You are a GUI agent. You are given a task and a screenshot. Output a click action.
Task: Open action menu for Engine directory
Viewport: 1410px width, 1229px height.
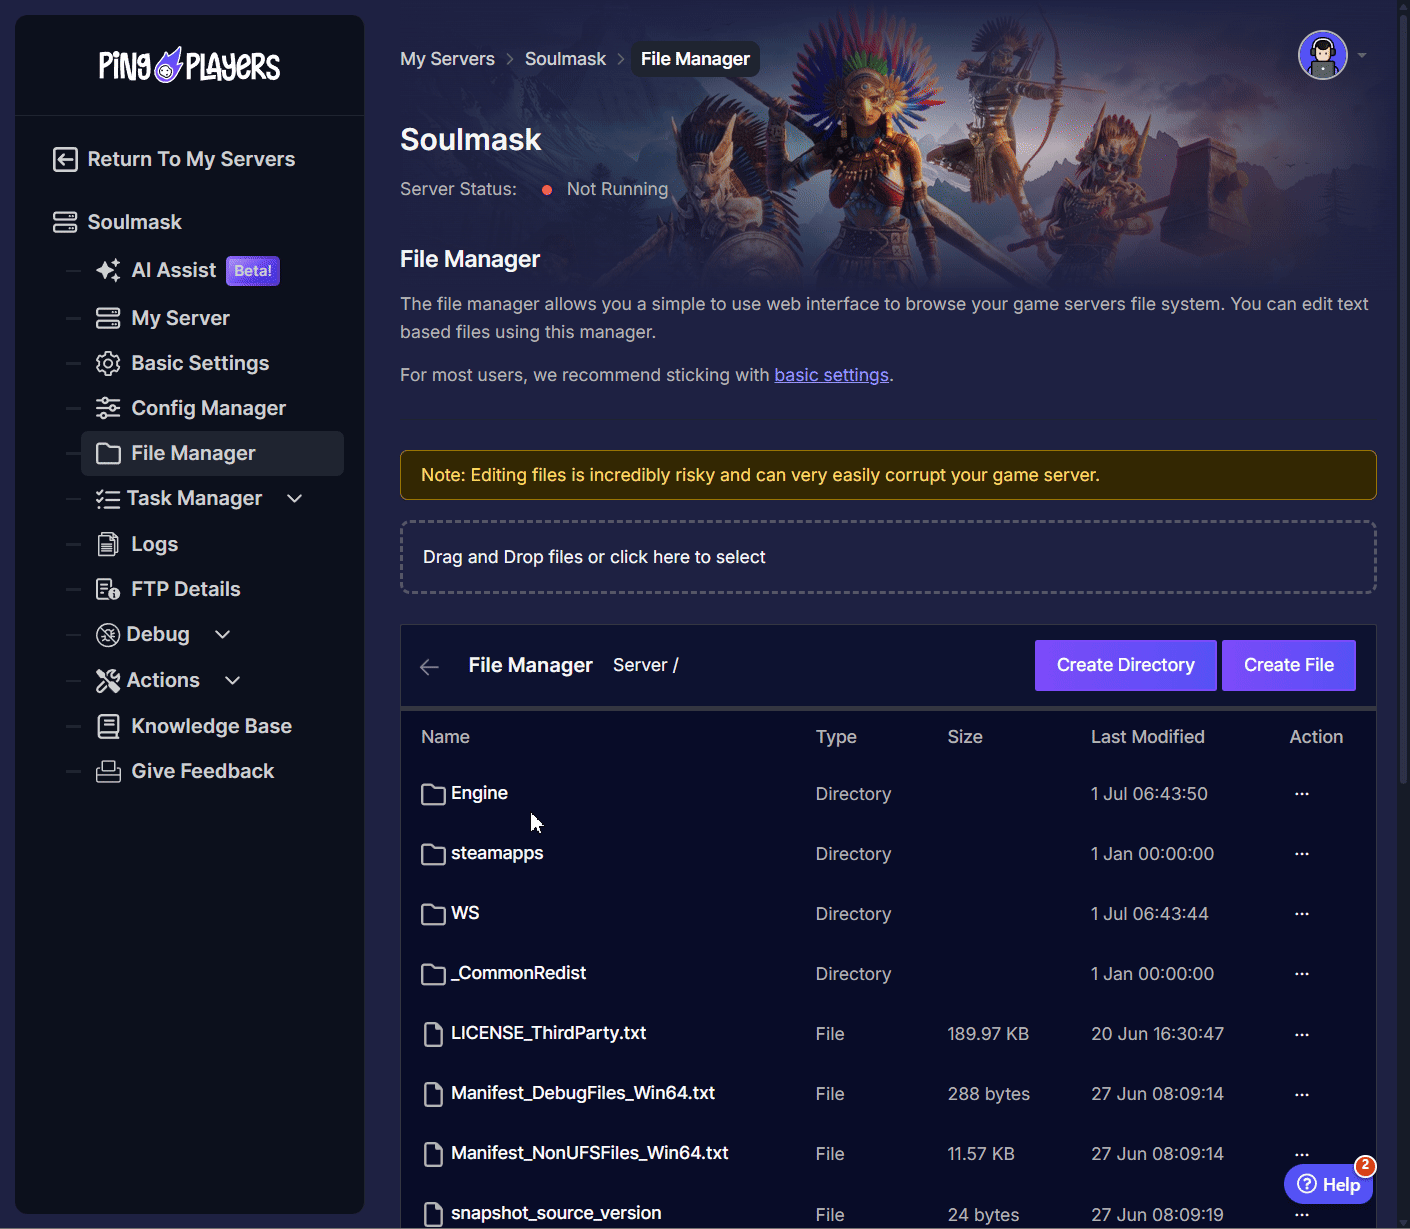coord(1301,794)
